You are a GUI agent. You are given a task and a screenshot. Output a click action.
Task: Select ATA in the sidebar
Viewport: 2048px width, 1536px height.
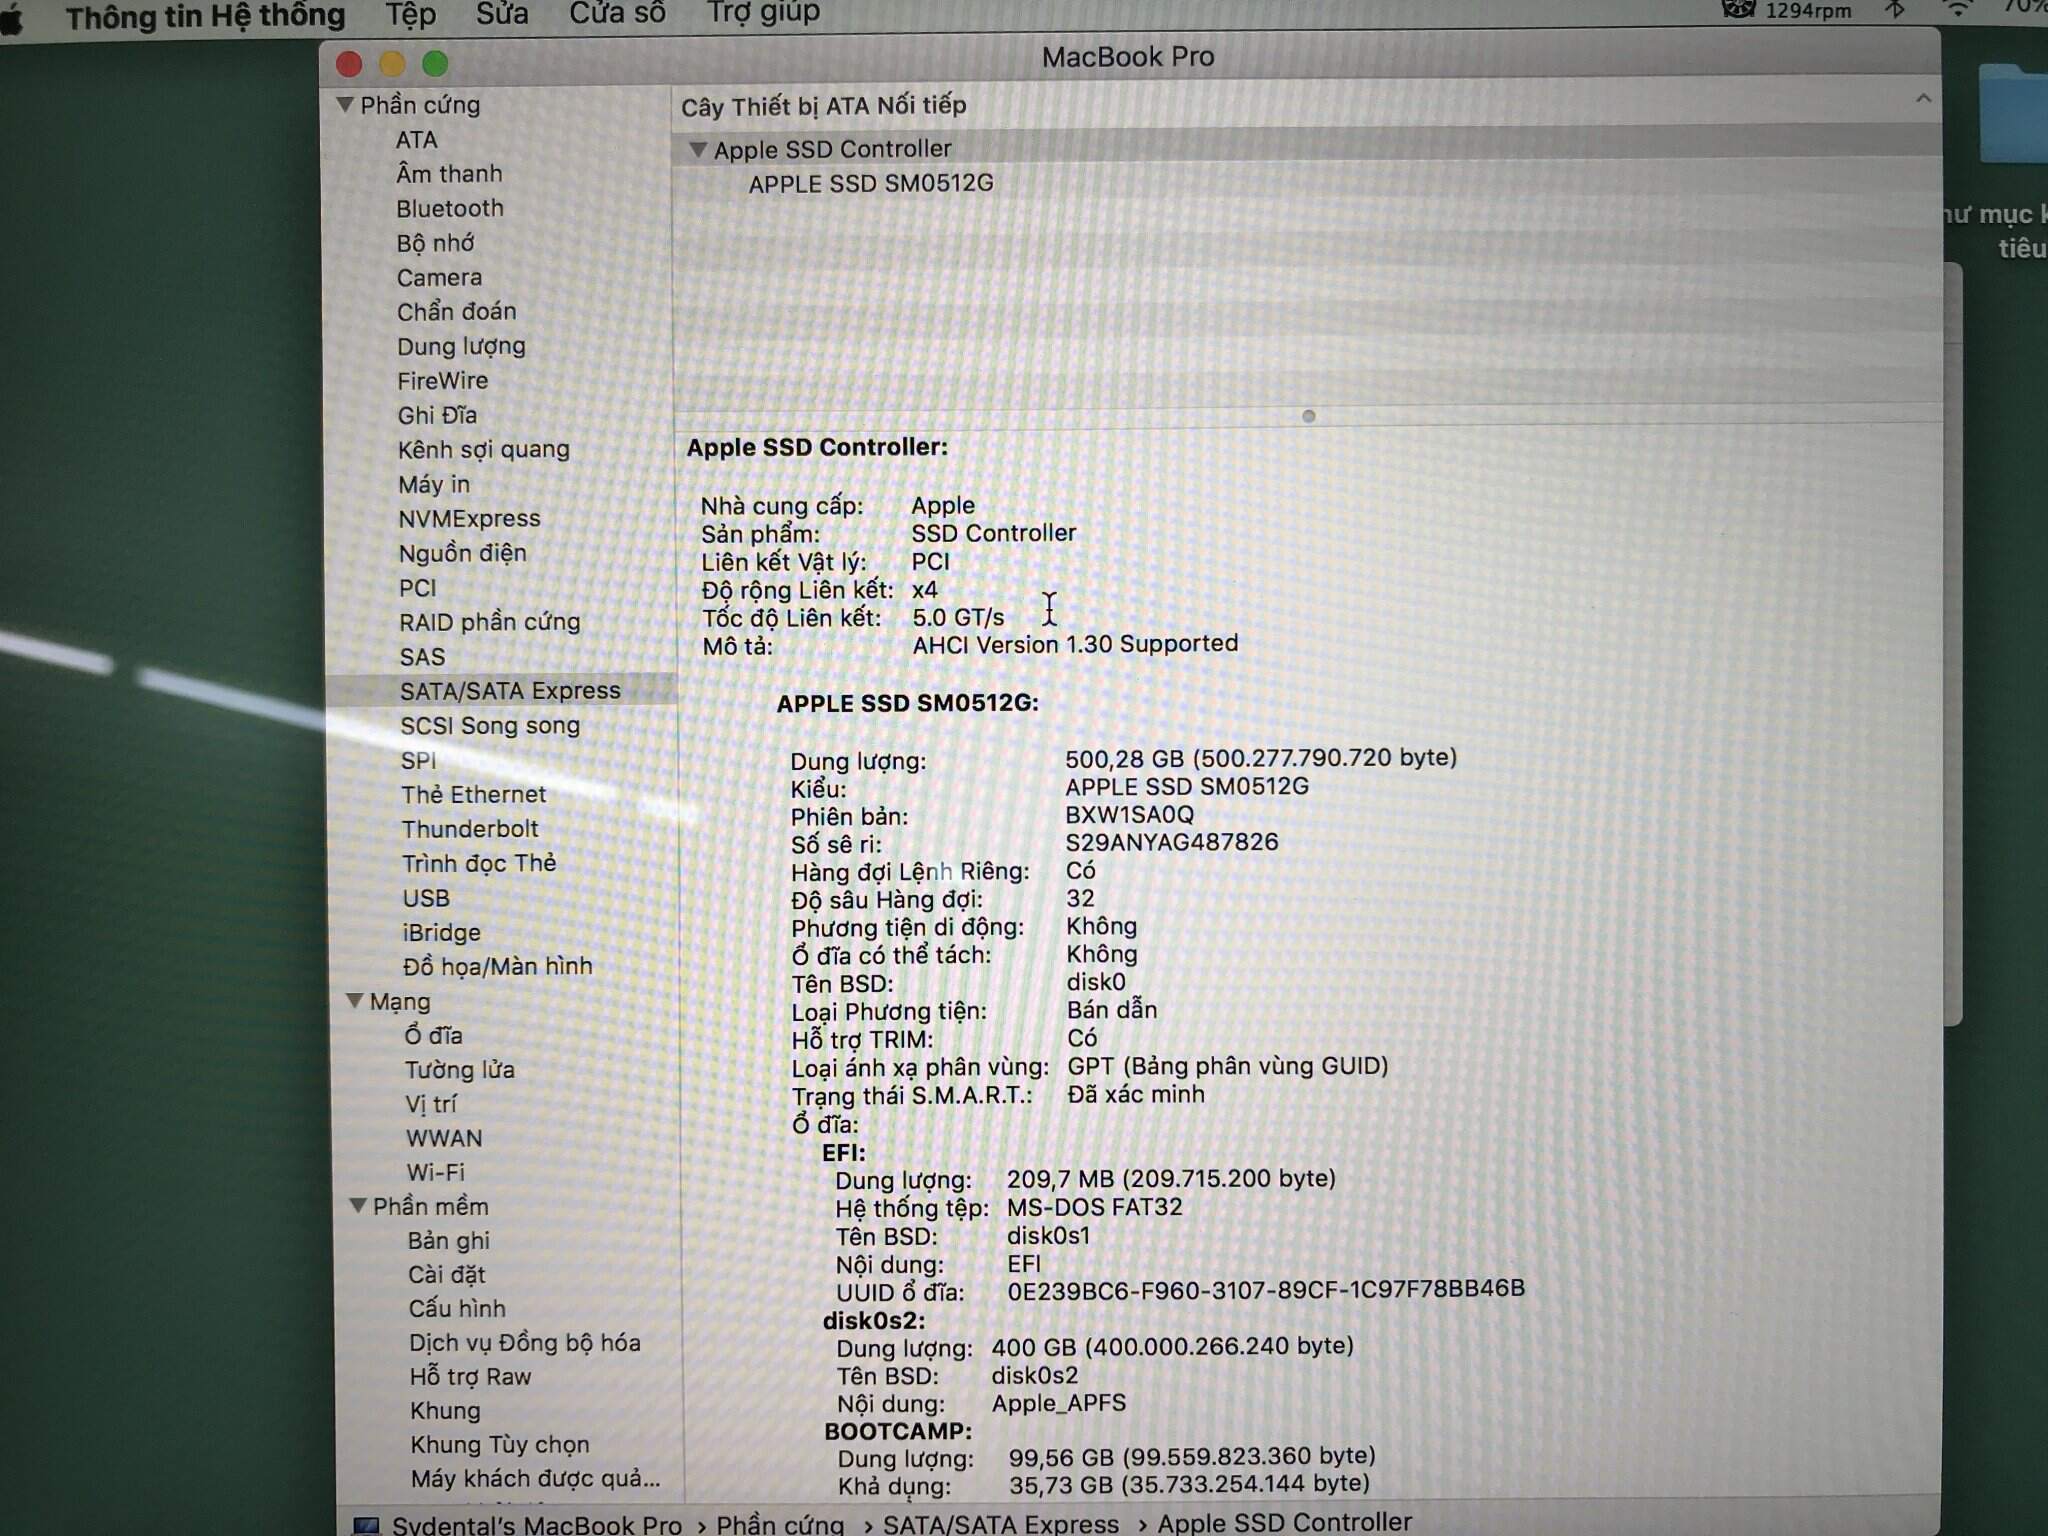[x=416, y=140]
